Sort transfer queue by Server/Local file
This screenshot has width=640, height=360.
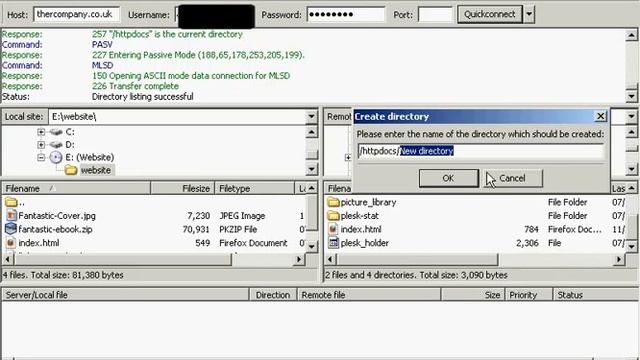point(126,295)
